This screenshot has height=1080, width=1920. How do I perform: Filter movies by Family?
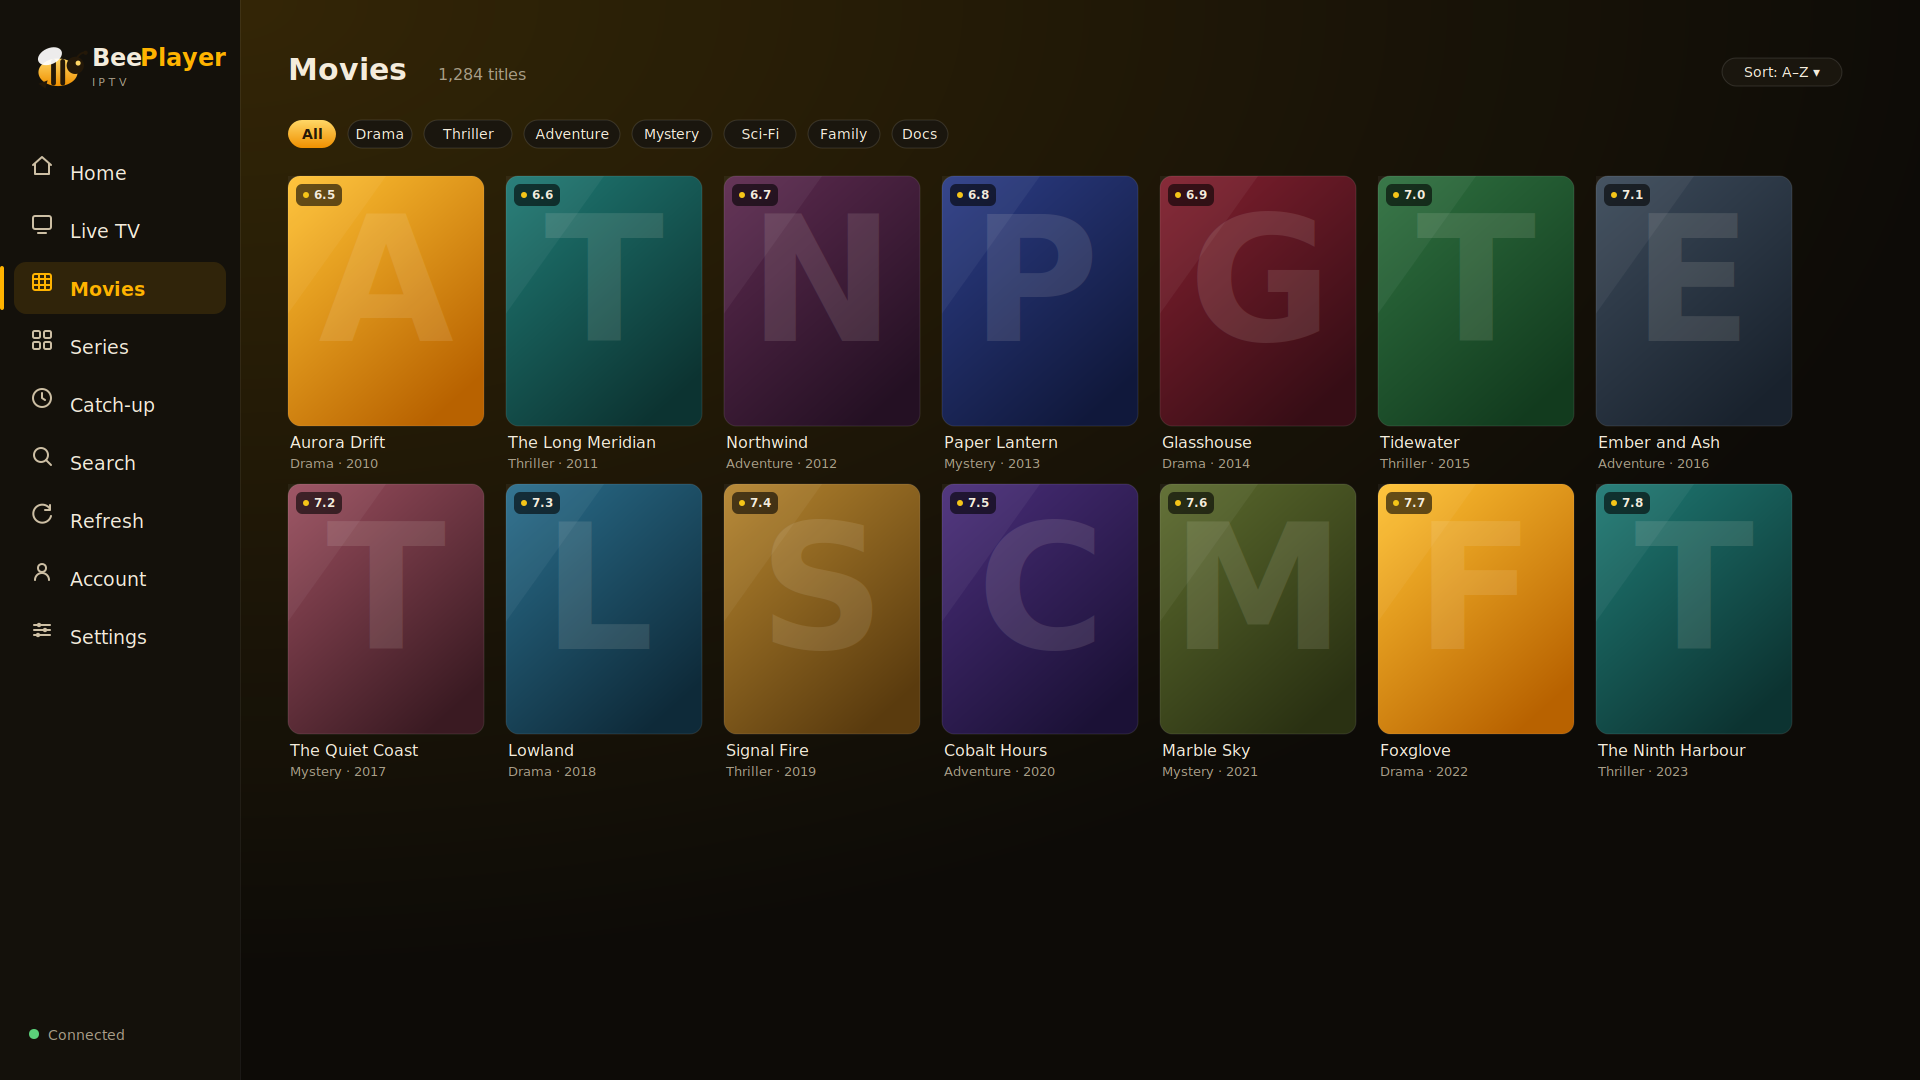(843, 134)
